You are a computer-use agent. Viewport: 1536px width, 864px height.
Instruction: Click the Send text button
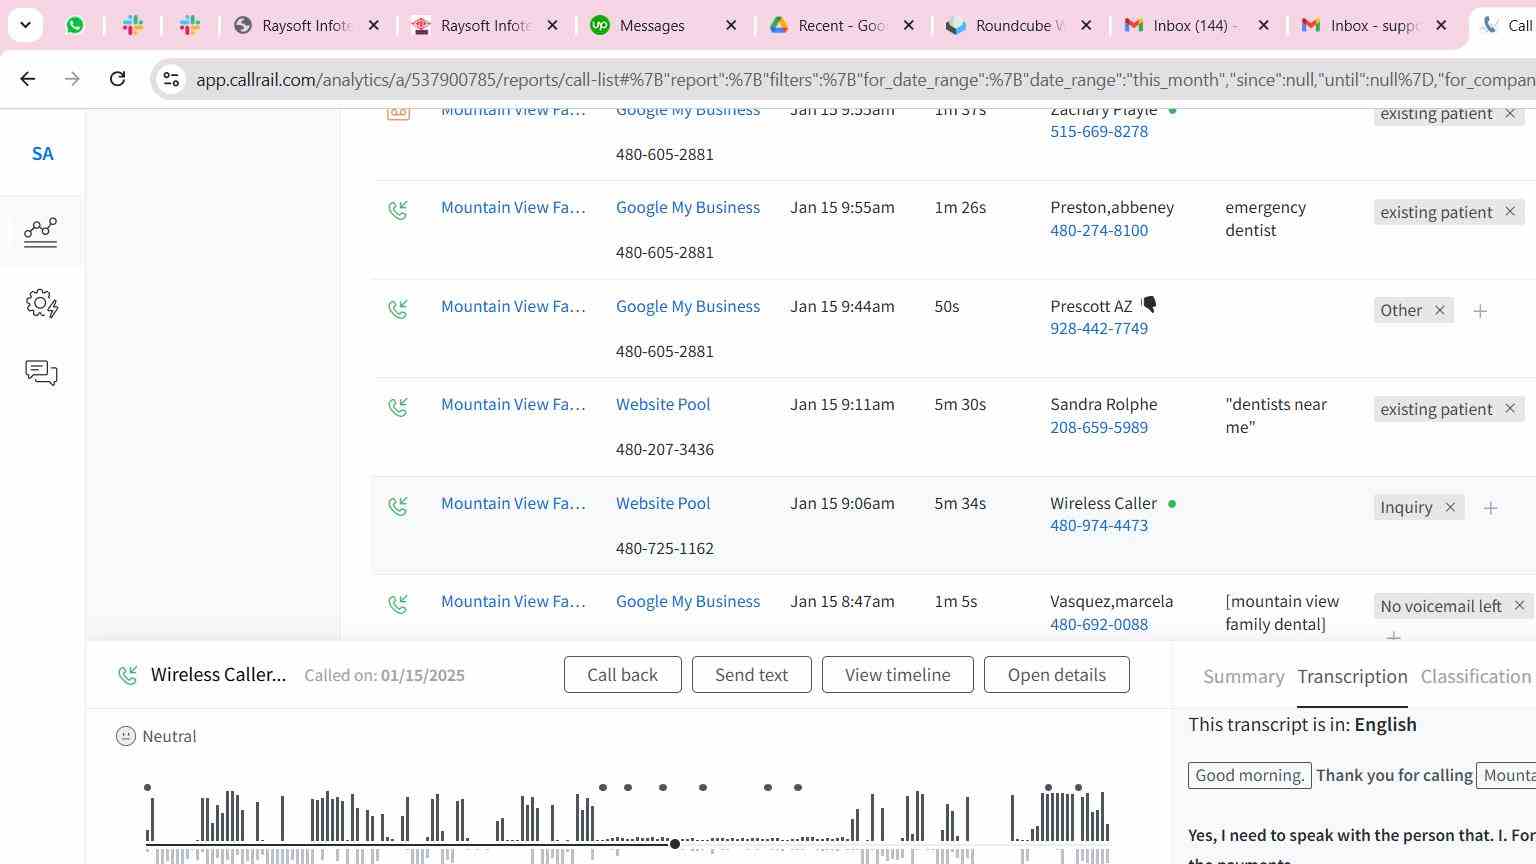coord(751,675)
